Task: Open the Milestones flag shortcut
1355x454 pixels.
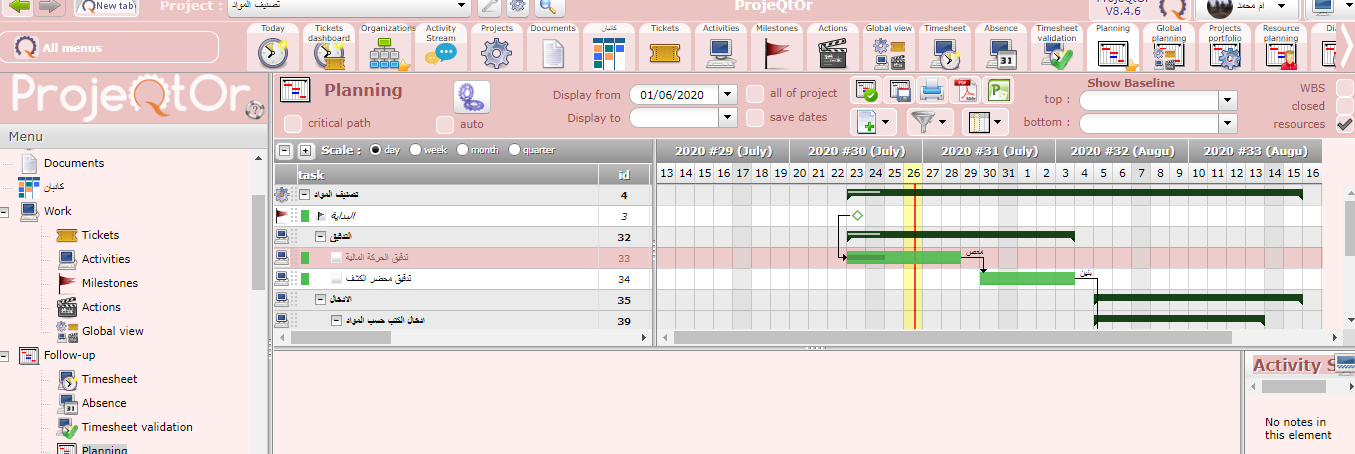Action: (777, 46)
